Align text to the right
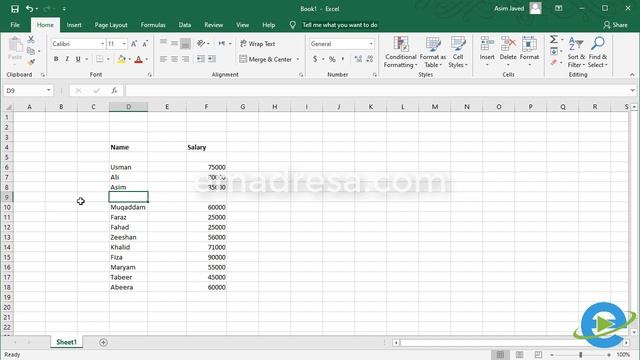 click(x=185, y=59)
